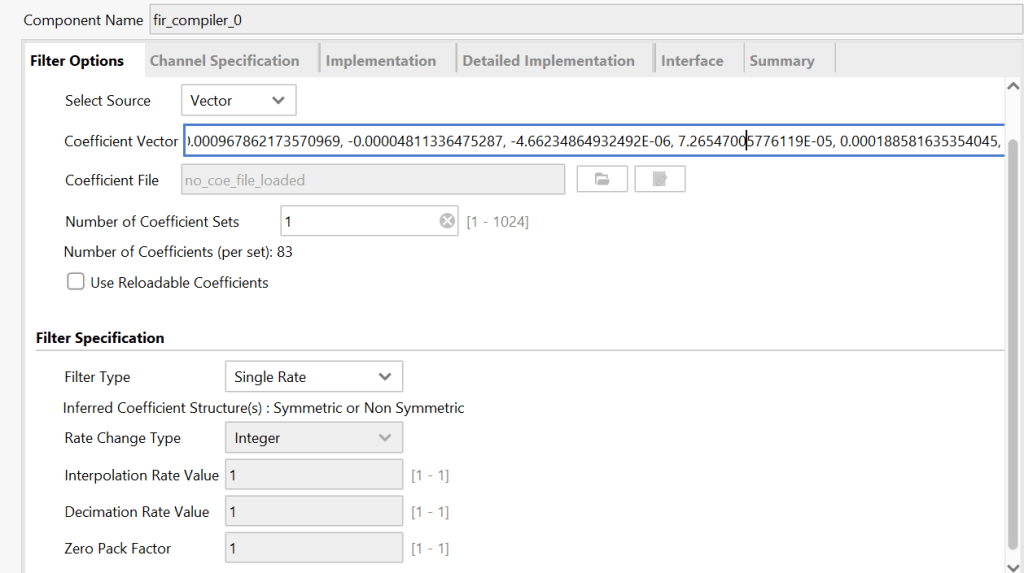Click the Coefficient File path field

click(x=372, y=180)
